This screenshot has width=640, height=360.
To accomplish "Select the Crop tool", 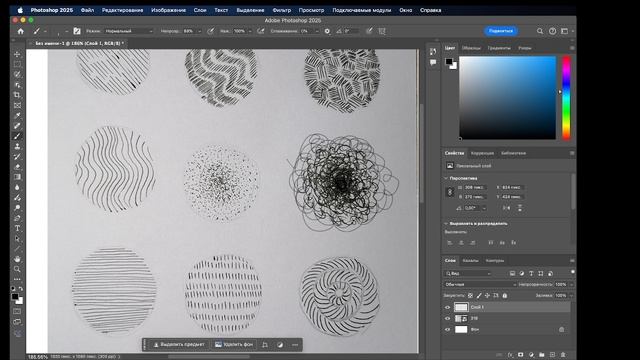I will [17, 95].
